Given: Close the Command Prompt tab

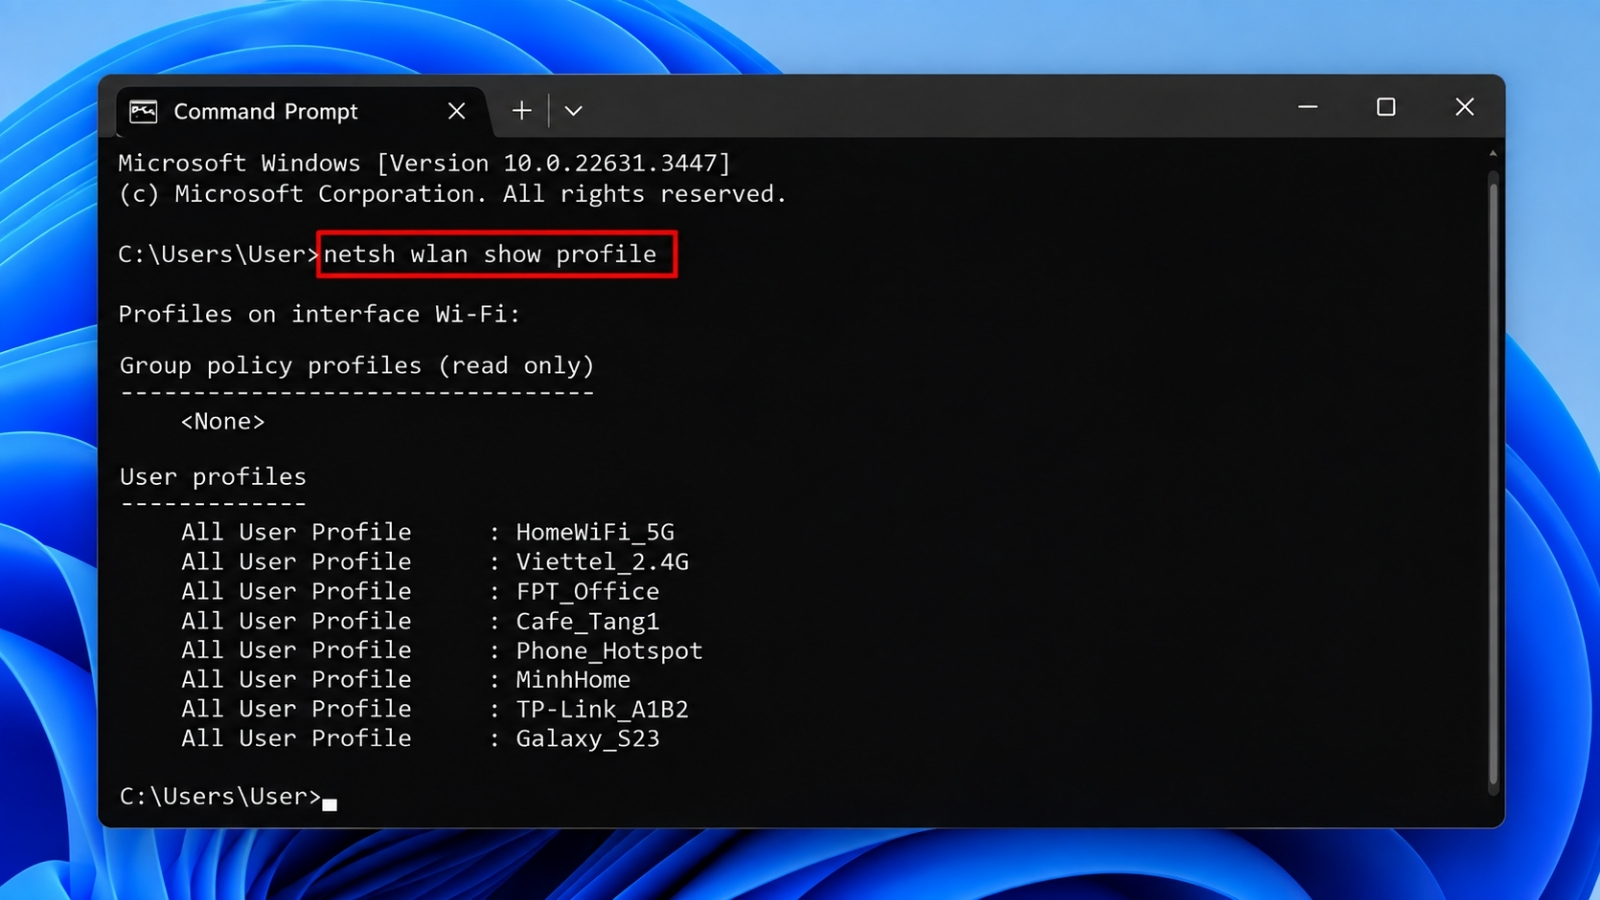Looking at the screenshot, I should [x=457, y=111].
